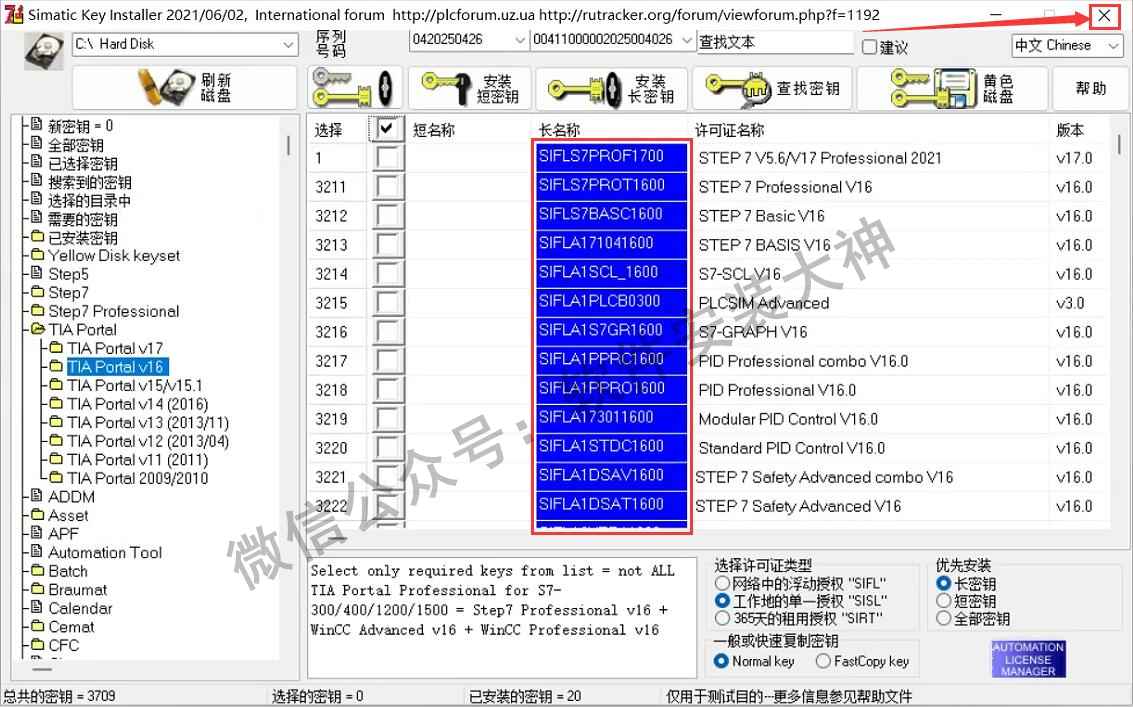Click the icon beside Automation Tool
Screen dimensions: 1133x707
[x=38, y=552]
